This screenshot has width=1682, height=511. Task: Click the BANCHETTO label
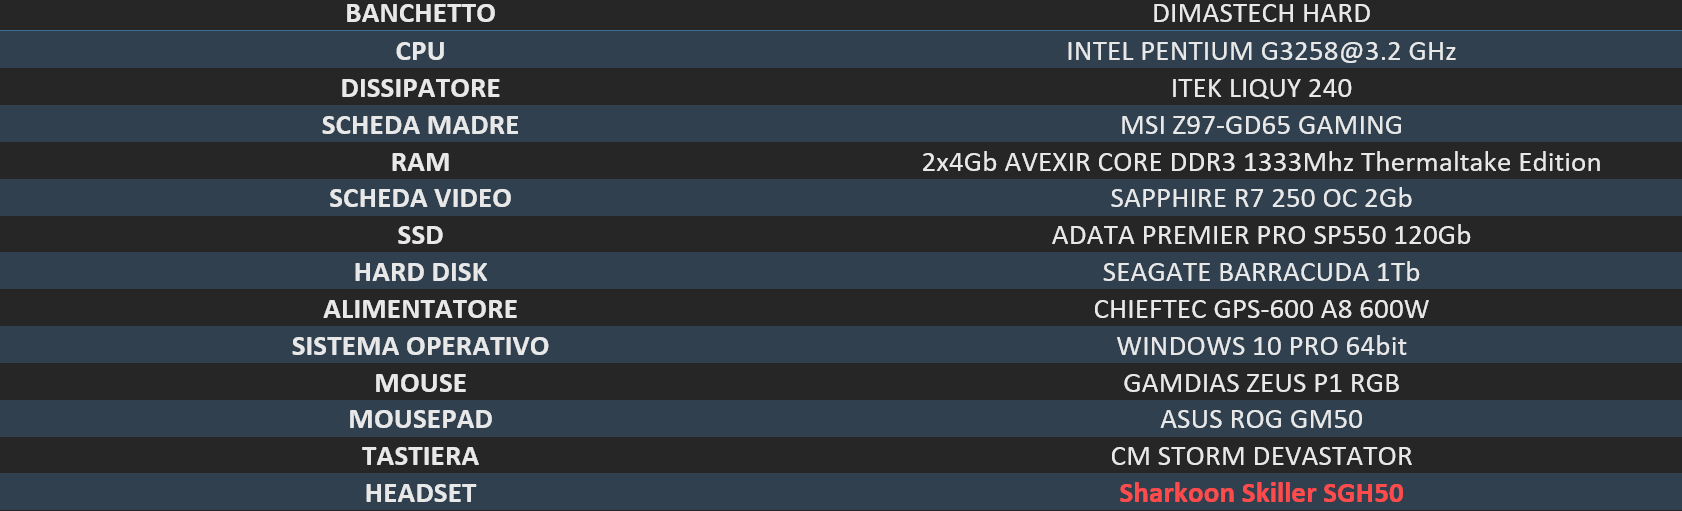(x=420, y=14)
